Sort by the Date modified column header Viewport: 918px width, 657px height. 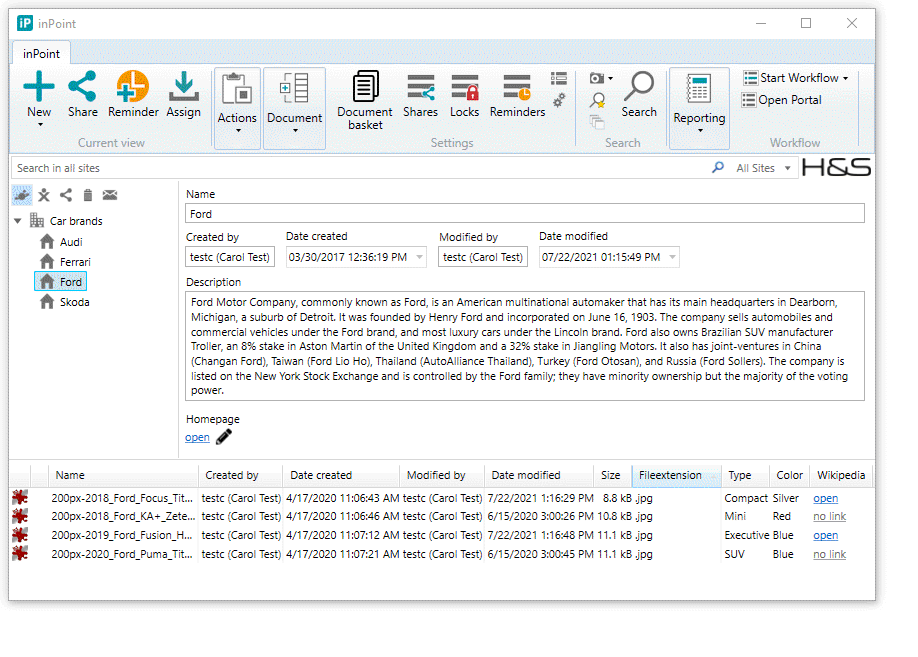pyautogui.click(x=526, y=475)
